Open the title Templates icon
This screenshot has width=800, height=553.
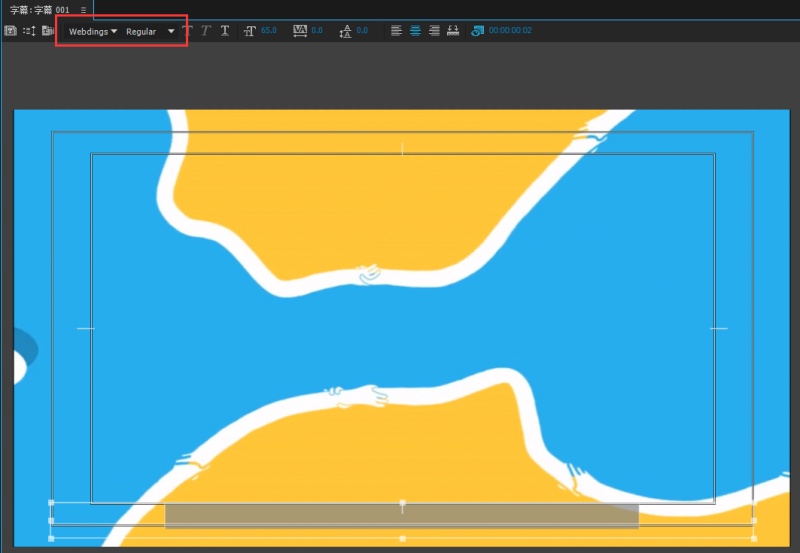tap(47, 31)
